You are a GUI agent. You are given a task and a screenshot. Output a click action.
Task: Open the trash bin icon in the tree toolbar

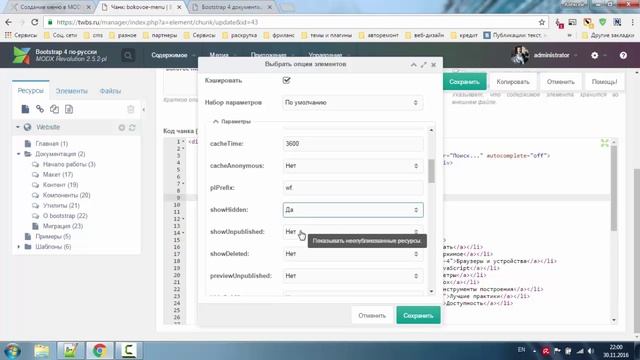tap(131, 109)
